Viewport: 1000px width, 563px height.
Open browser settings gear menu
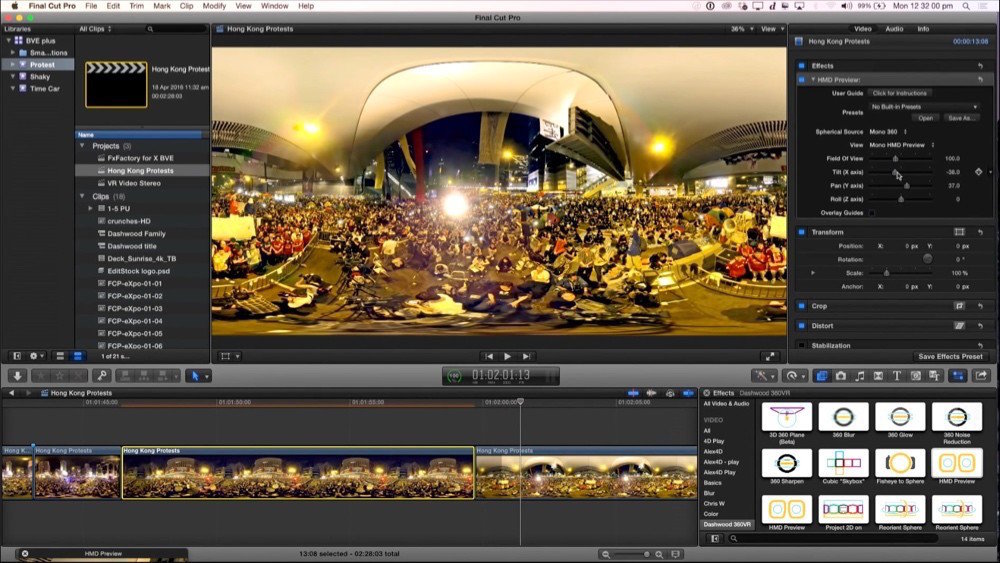coord(36,356)
